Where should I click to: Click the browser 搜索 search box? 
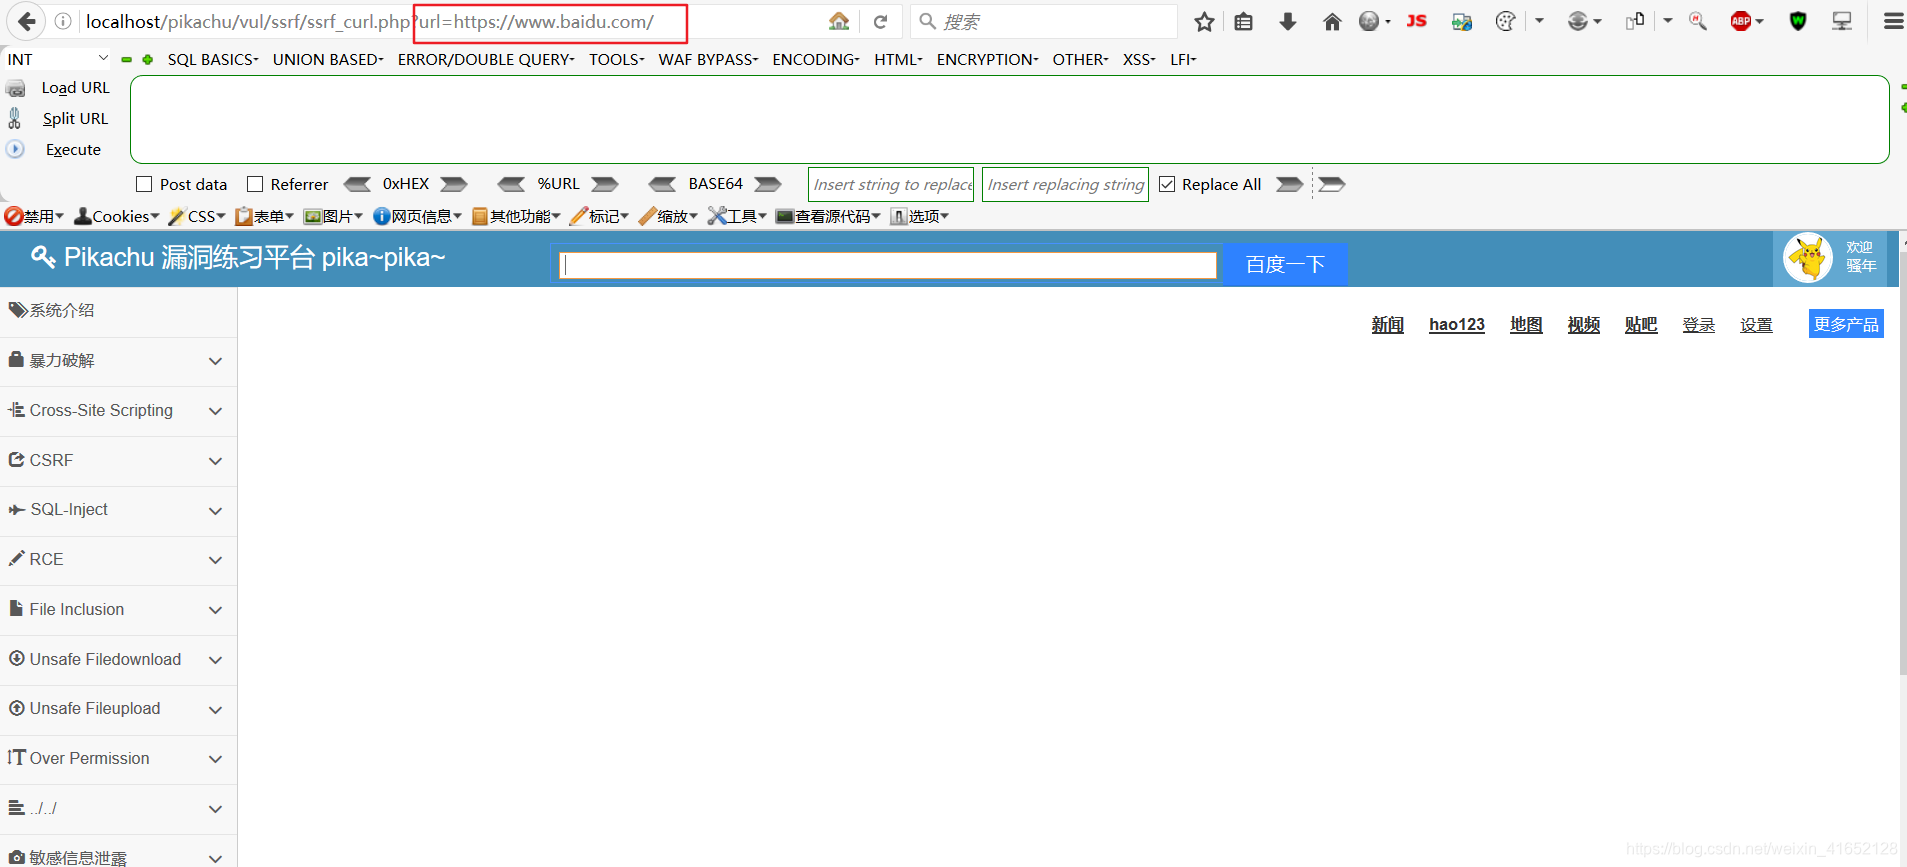click(x=1043, y=21)
